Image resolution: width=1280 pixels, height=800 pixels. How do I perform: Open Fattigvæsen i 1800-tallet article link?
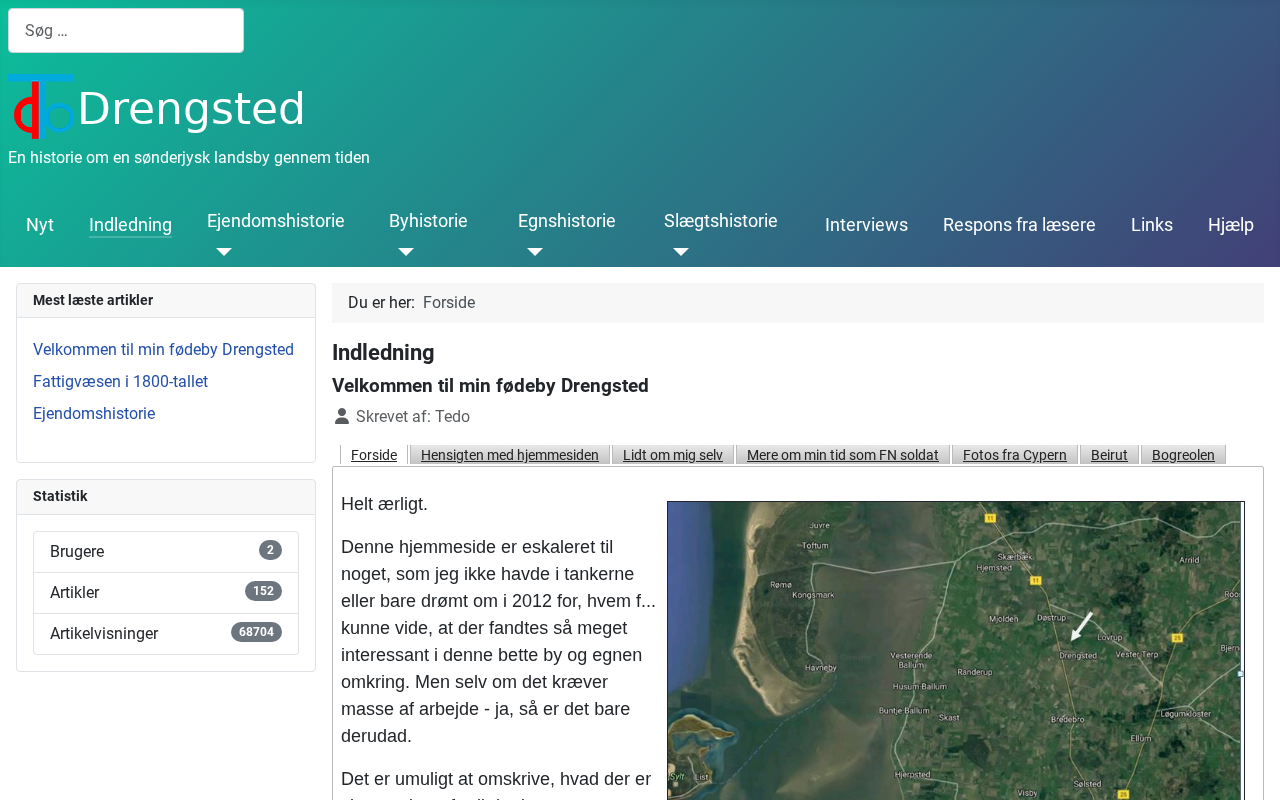pos(120,382)
